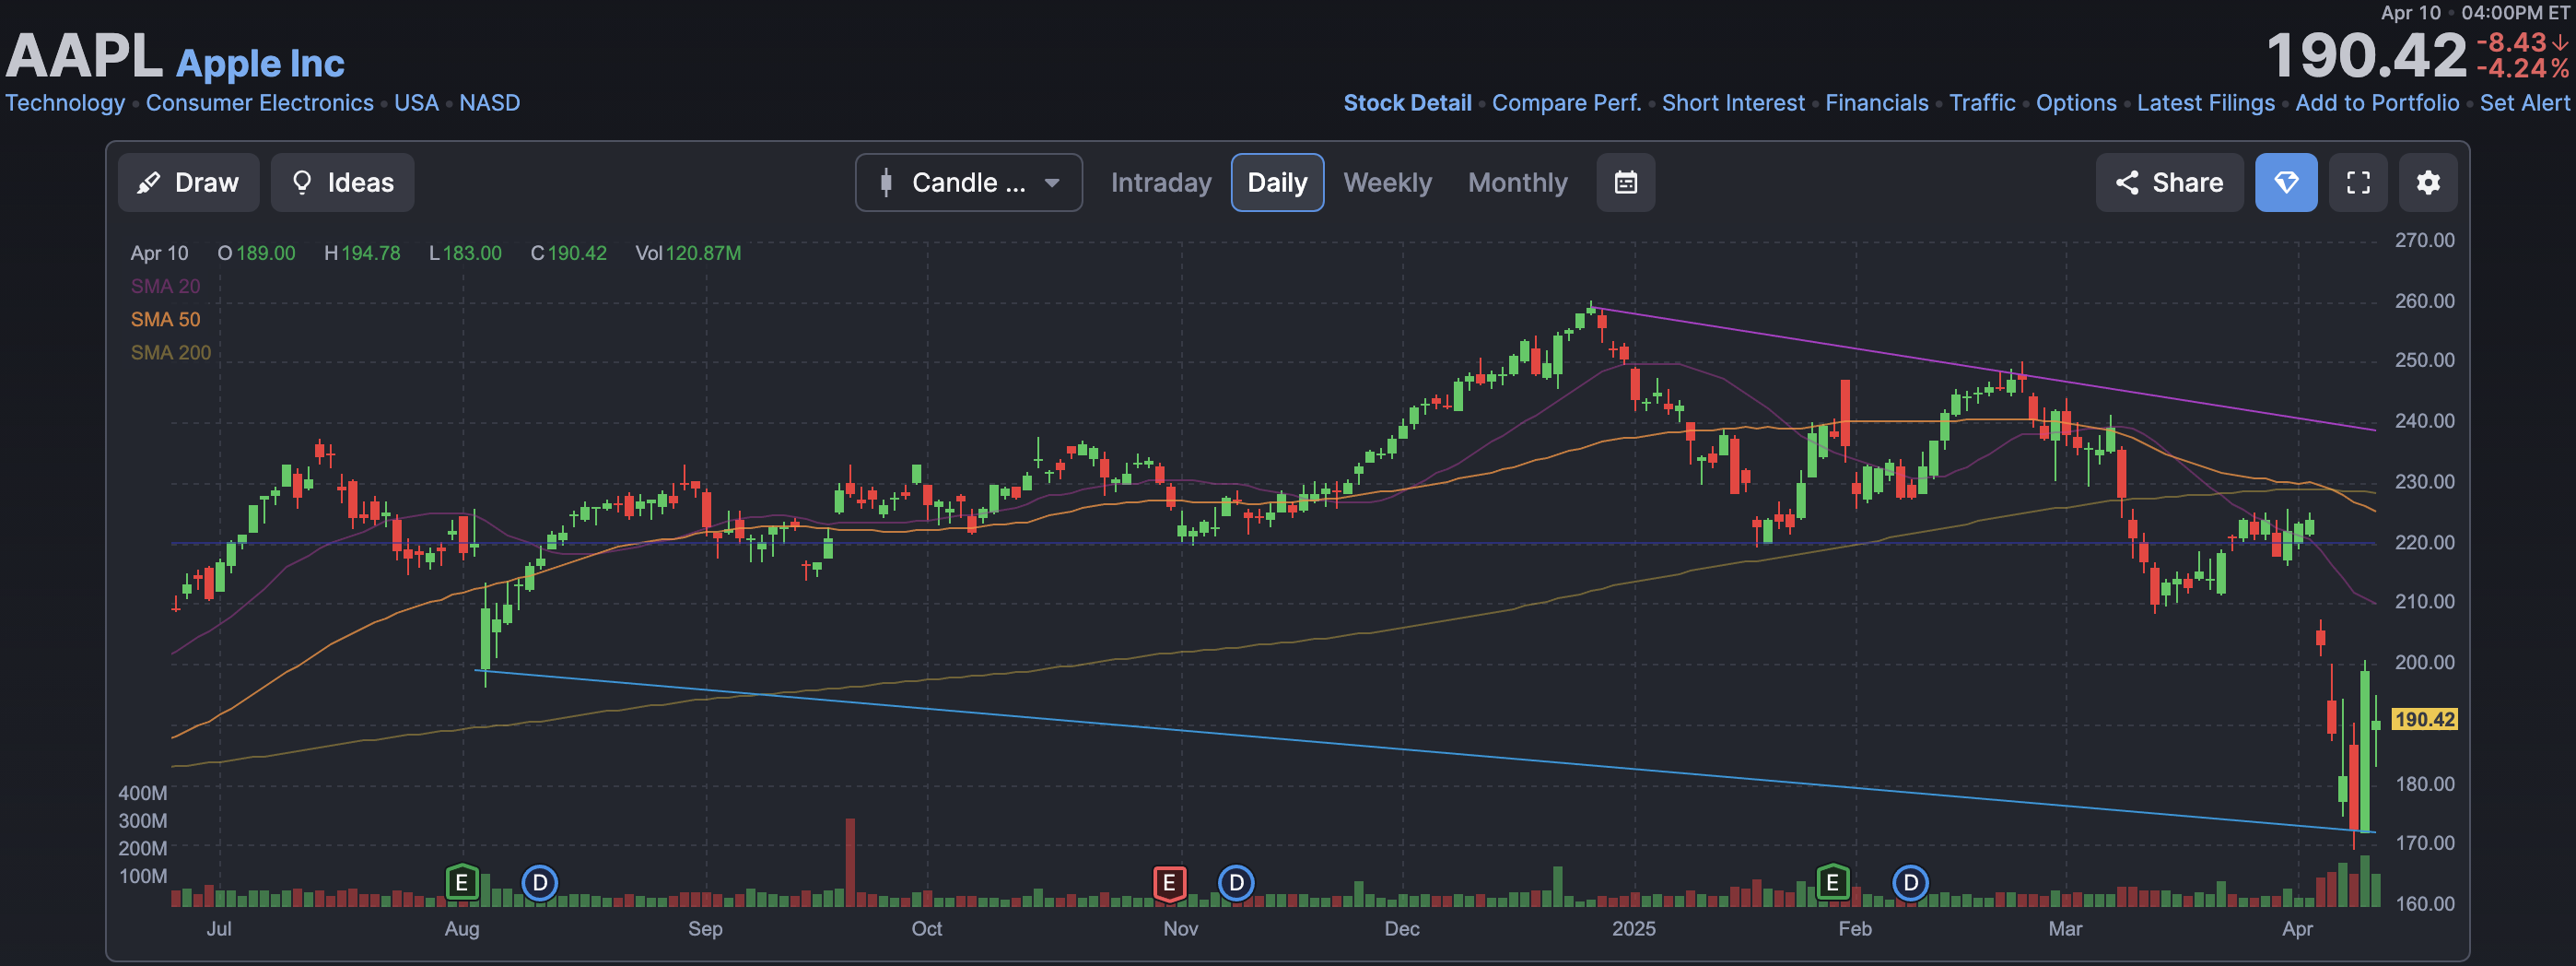Select the Daily timeframe tab

1277,182
